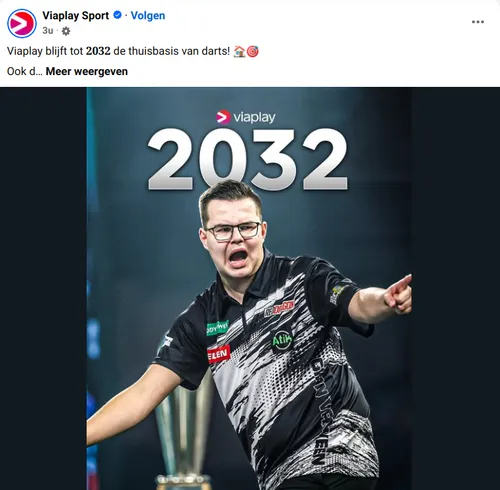Open the three-dot post options menu
Image resolution: width=500 pixels, height=490 pixels.
478,22
